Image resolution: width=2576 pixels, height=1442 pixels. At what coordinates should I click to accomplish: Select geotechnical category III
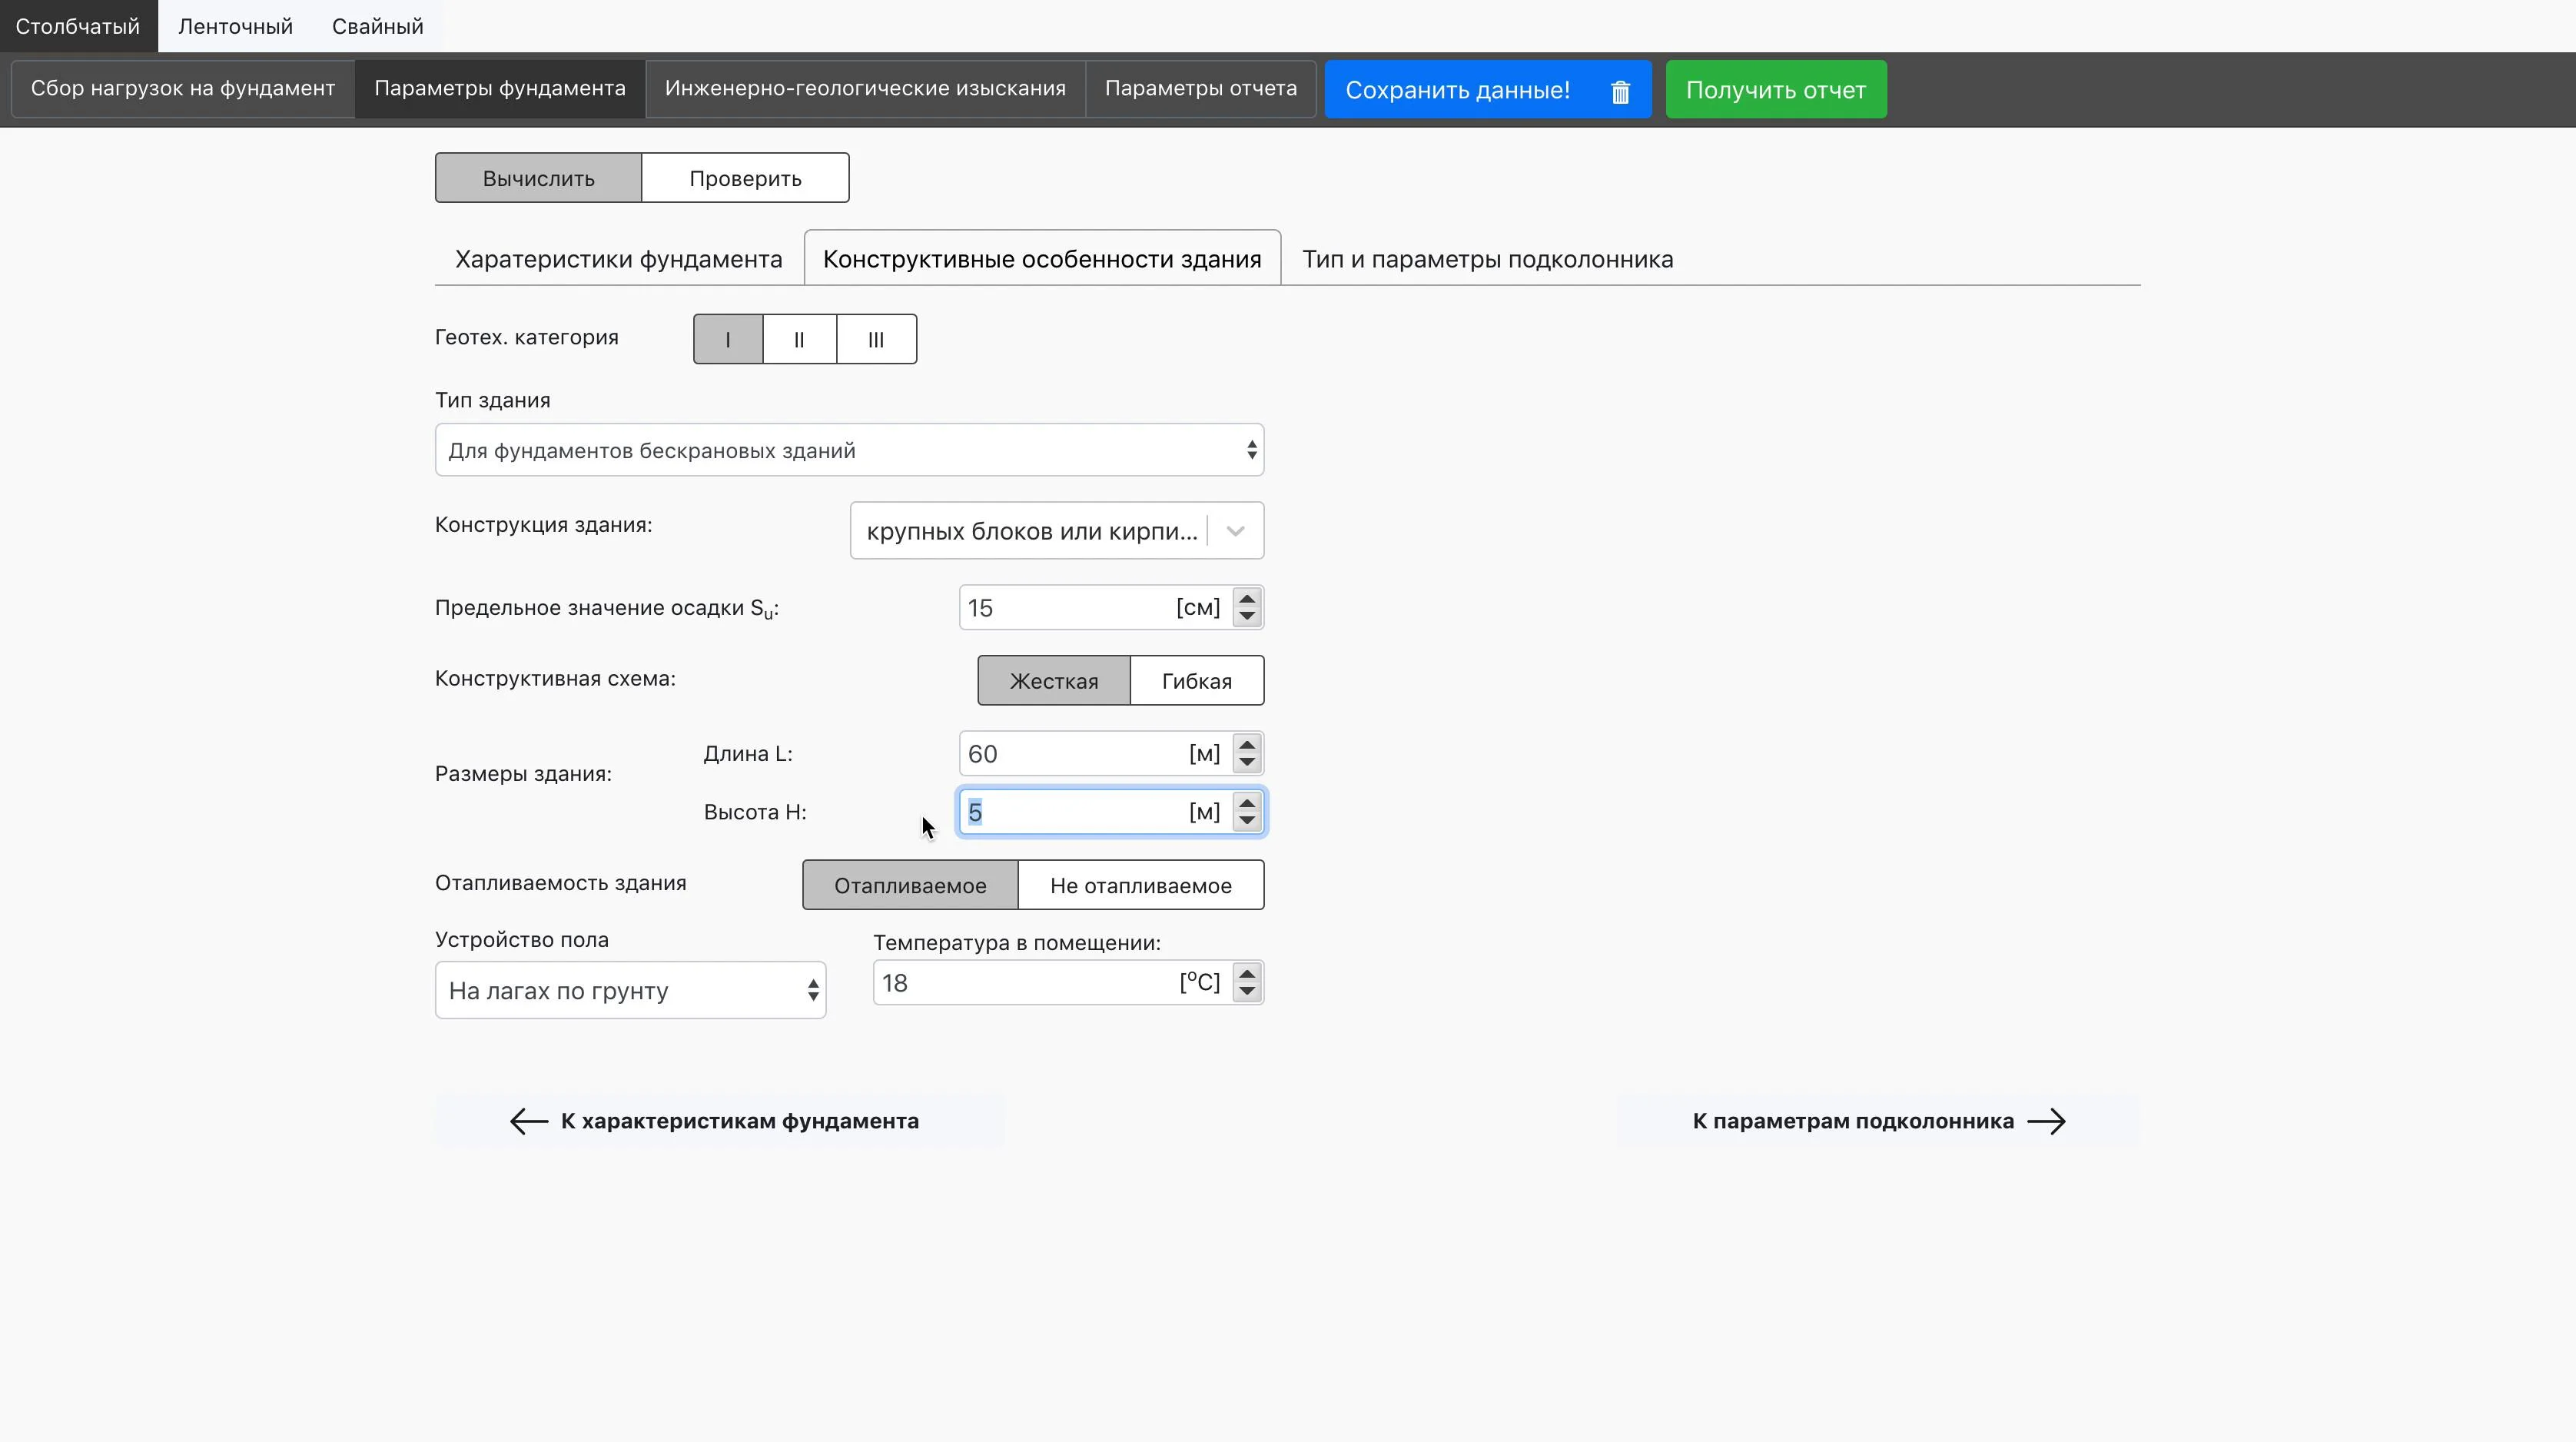click(x=876, y=339)
